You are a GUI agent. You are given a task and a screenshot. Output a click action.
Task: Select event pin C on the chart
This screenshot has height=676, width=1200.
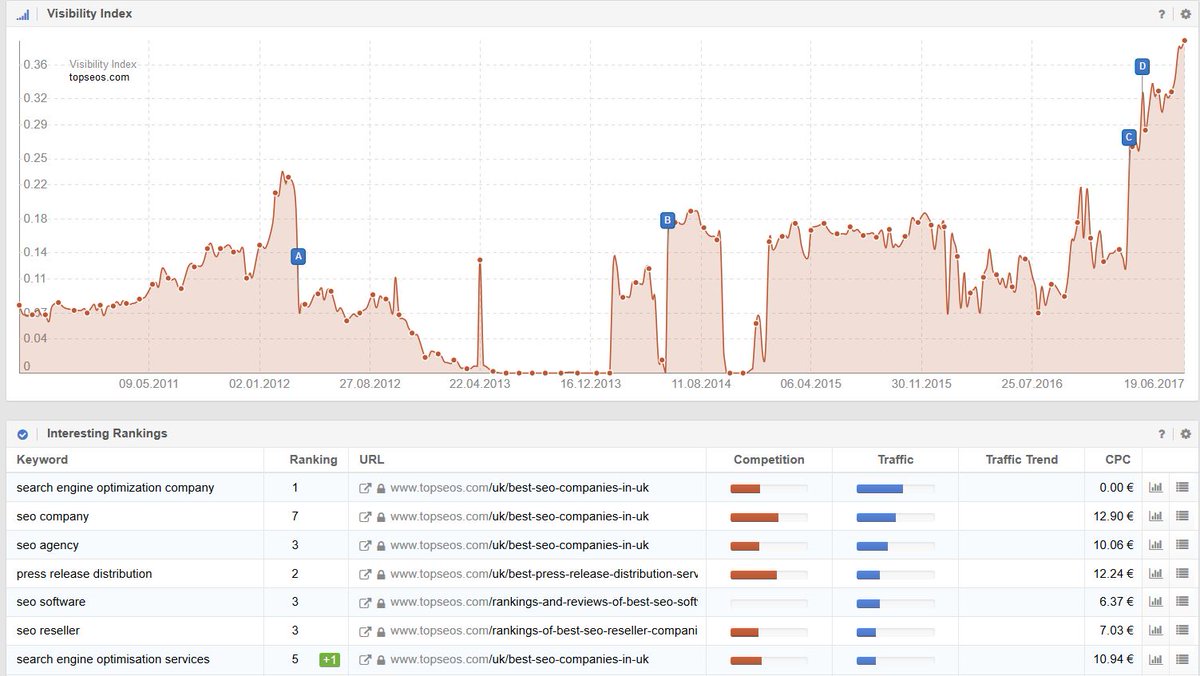(1129, 137)
